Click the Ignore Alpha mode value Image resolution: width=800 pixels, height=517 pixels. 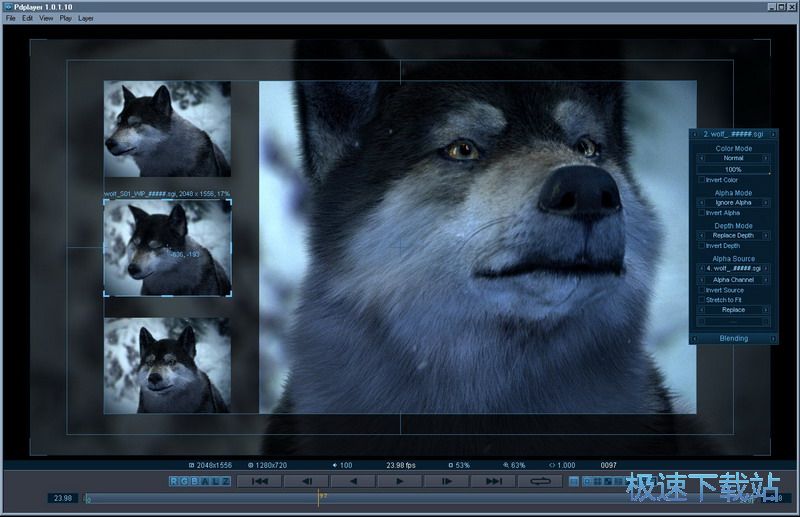point(733,203)
